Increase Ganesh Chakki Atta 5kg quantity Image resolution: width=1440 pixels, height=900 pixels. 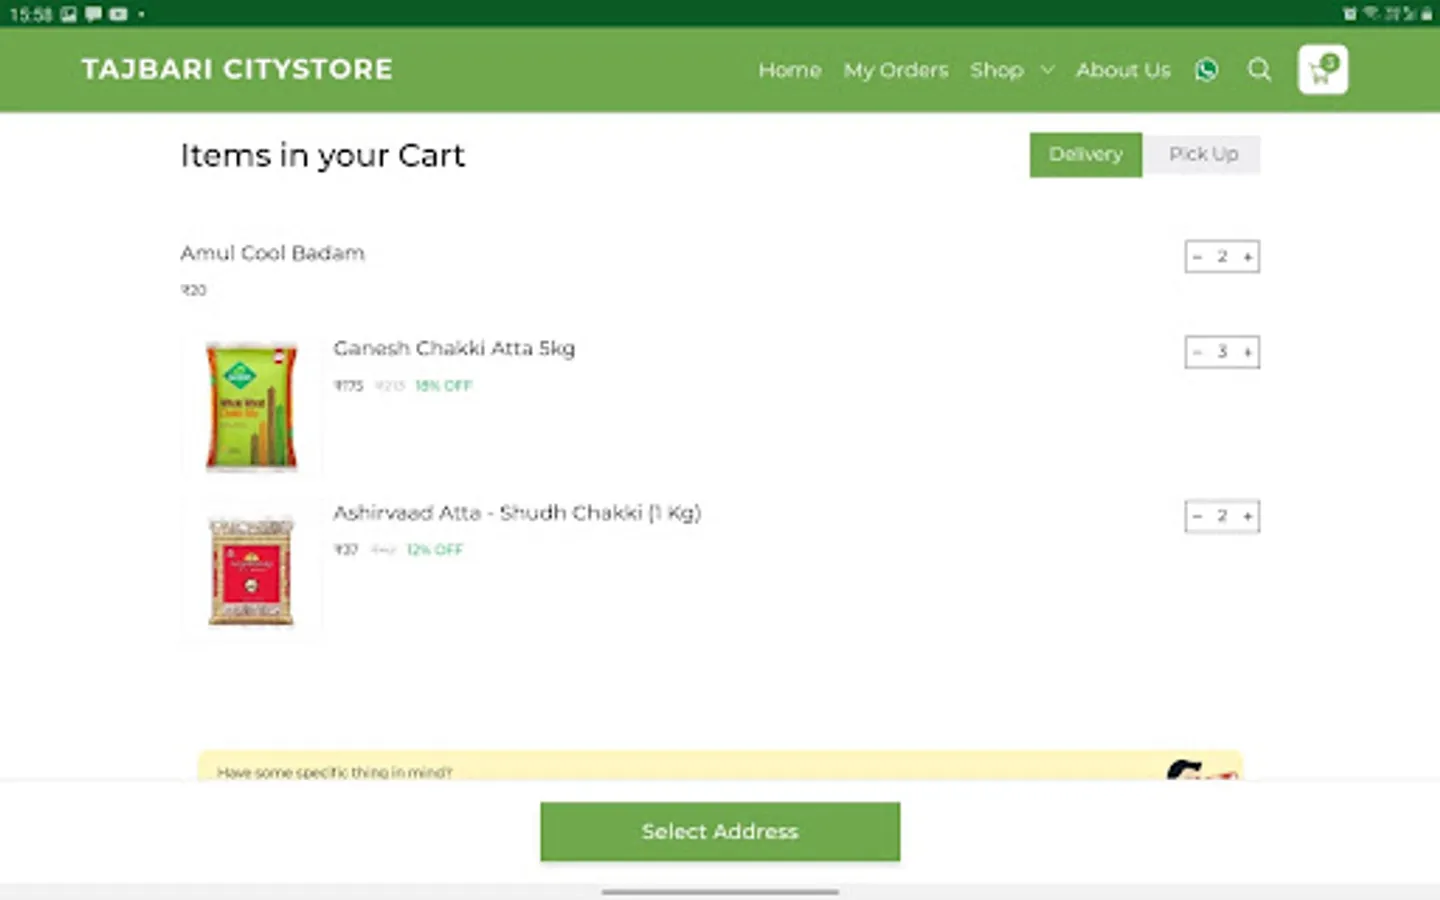(x=1248, y=352)
